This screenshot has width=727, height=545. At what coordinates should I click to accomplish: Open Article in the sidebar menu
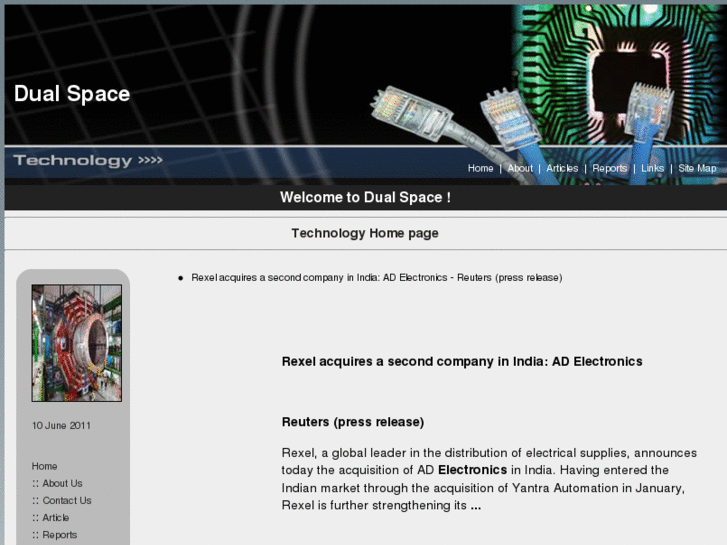tap(56, 518)
